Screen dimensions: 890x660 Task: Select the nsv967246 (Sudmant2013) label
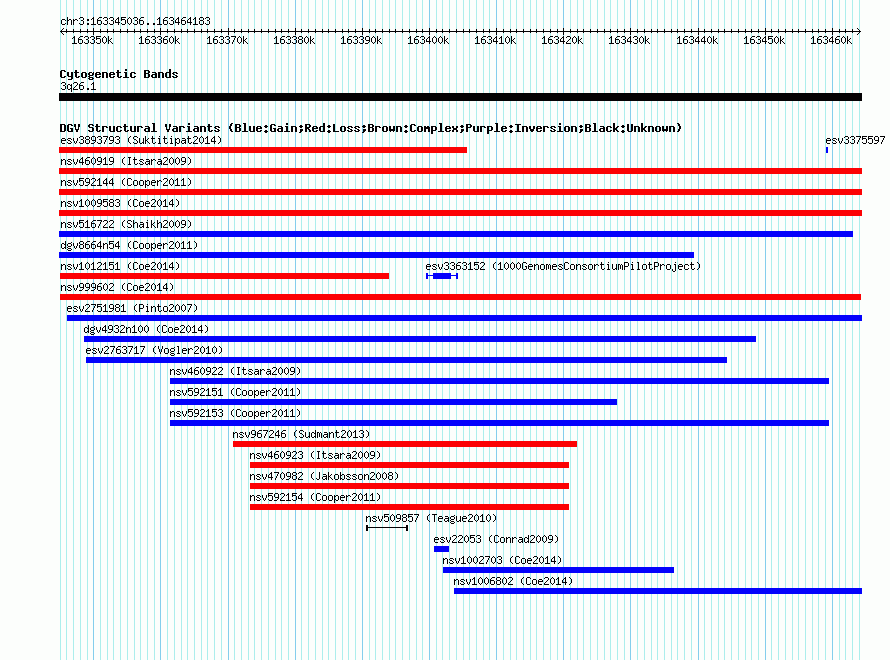(301, 434)
